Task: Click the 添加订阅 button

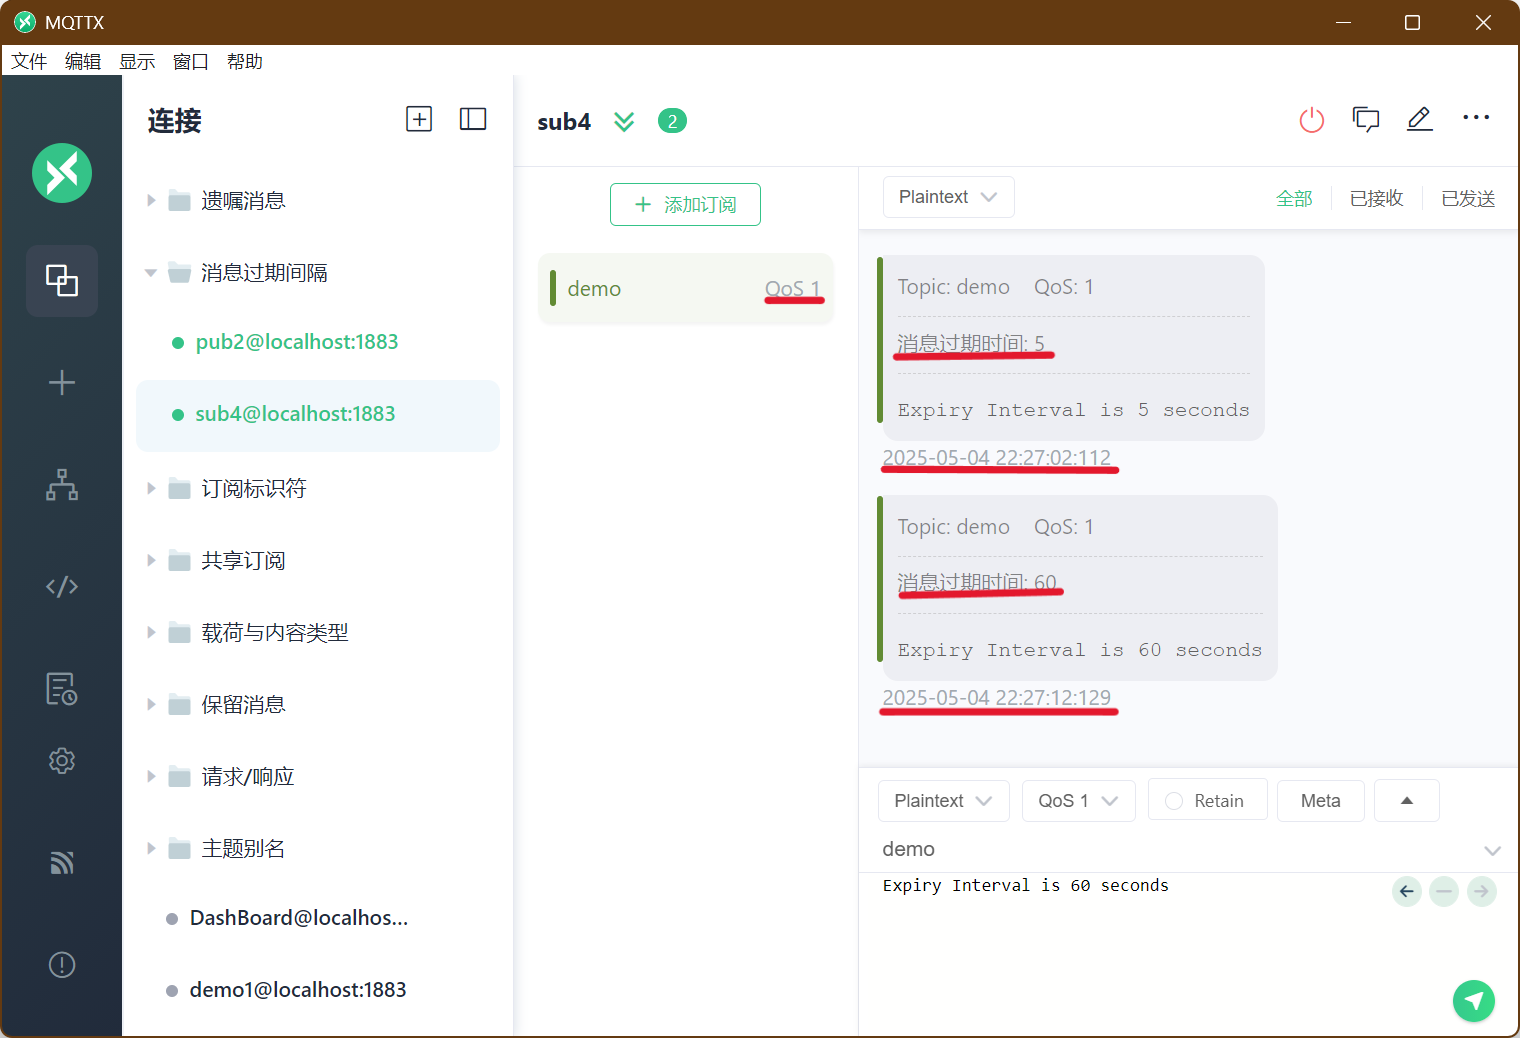Action: 685,204
